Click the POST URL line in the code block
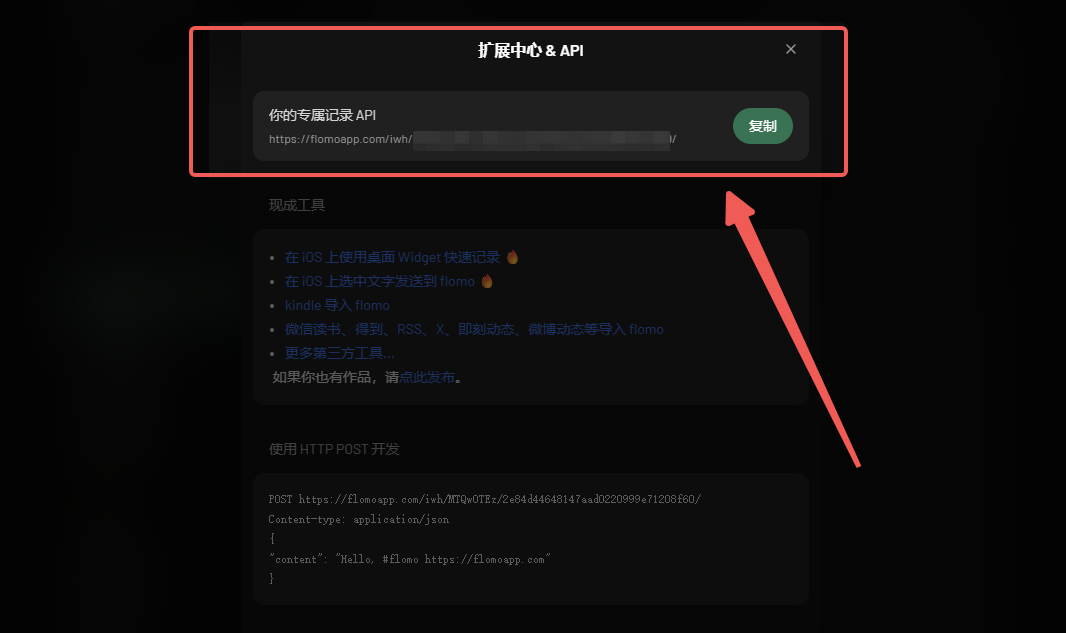 pos(485,499)
